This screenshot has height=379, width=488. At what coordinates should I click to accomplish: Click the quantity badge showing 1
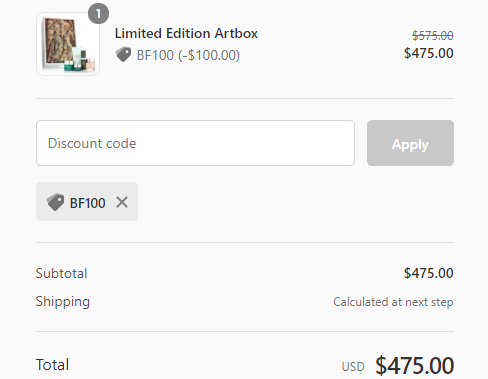pyautogui.click(x=98, y=14)
